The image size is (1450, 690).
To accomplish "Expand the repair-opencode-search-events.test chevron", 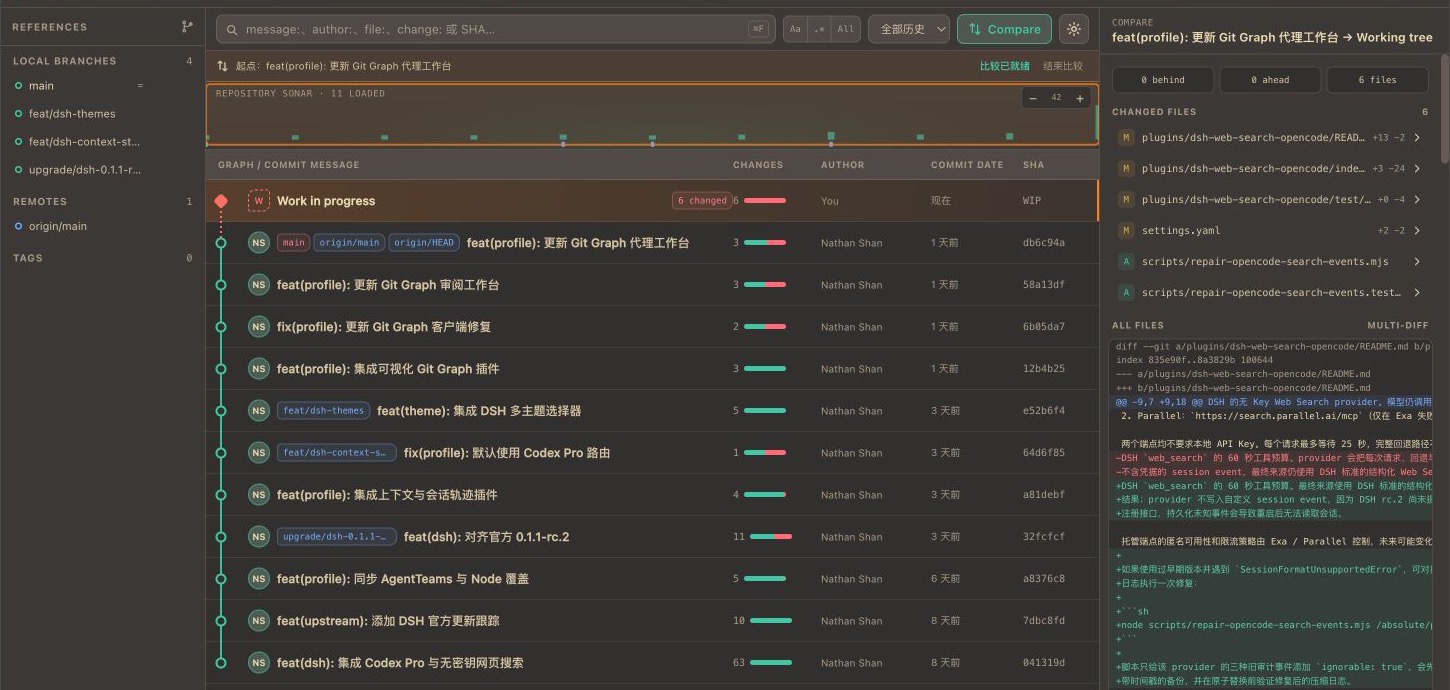I will tap(1417, 293).
